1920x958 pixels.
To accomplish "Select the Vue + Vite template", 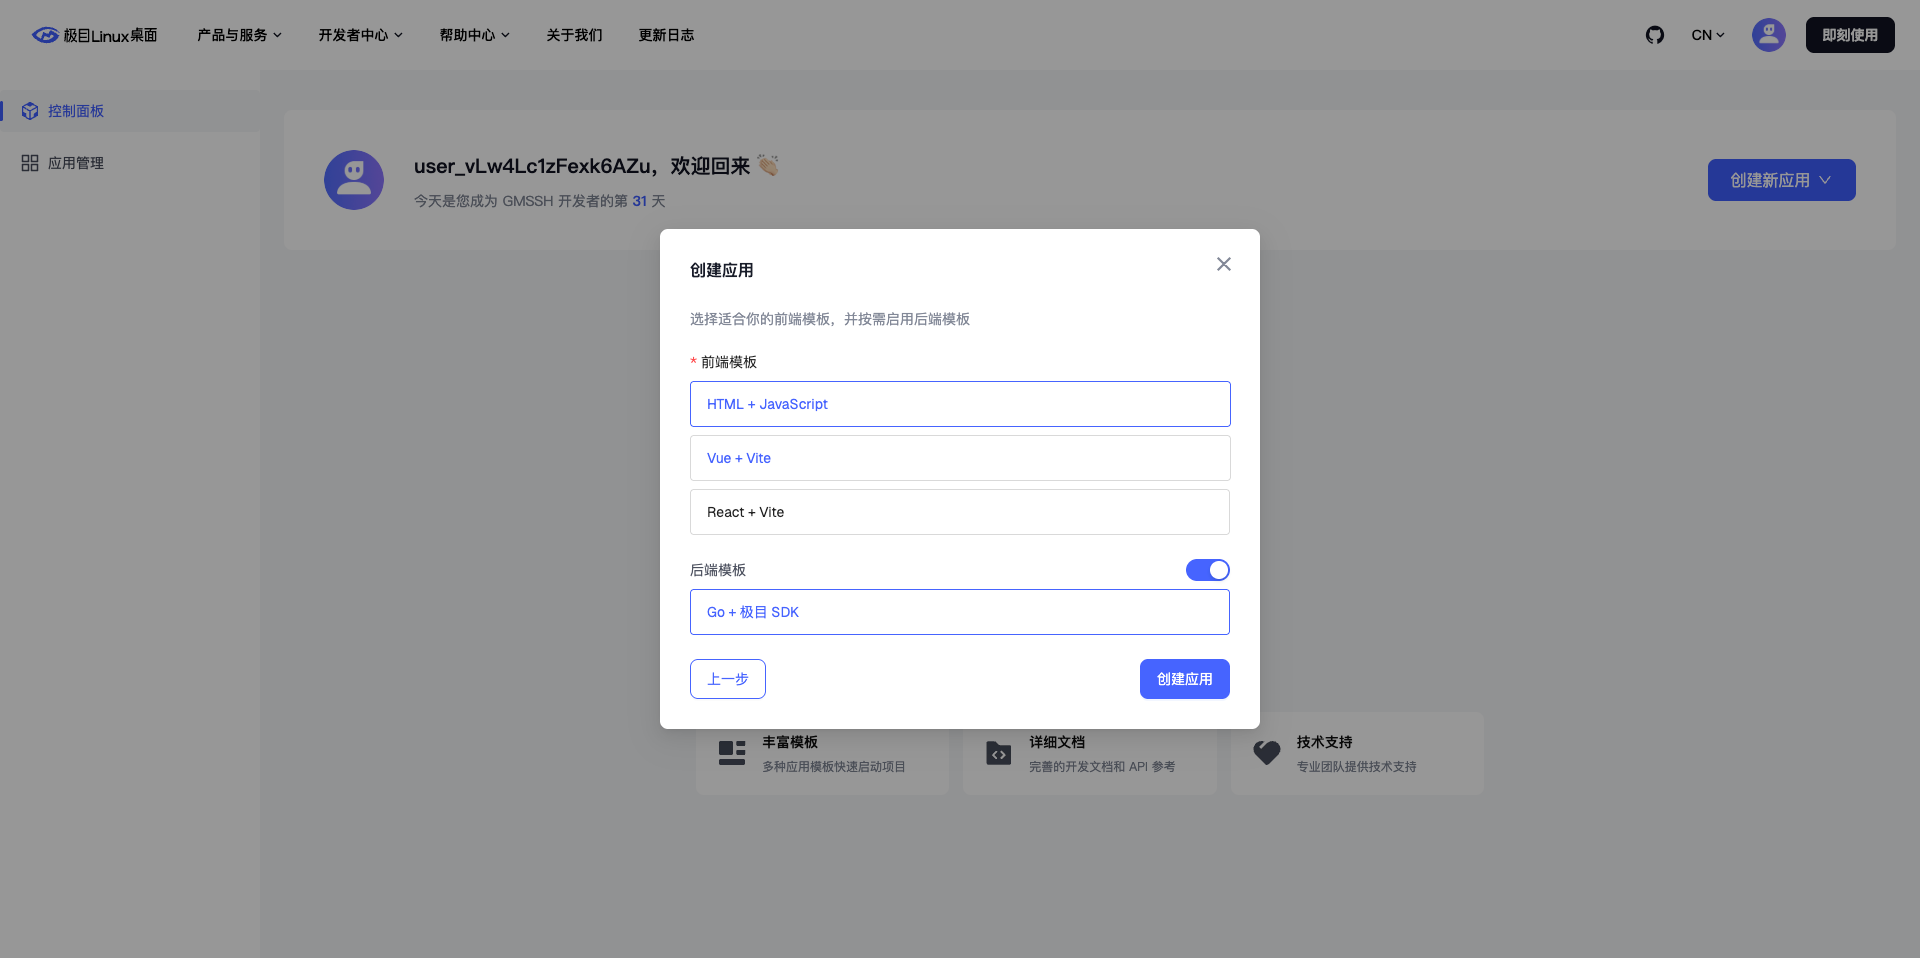I will (x=960, y=458).
